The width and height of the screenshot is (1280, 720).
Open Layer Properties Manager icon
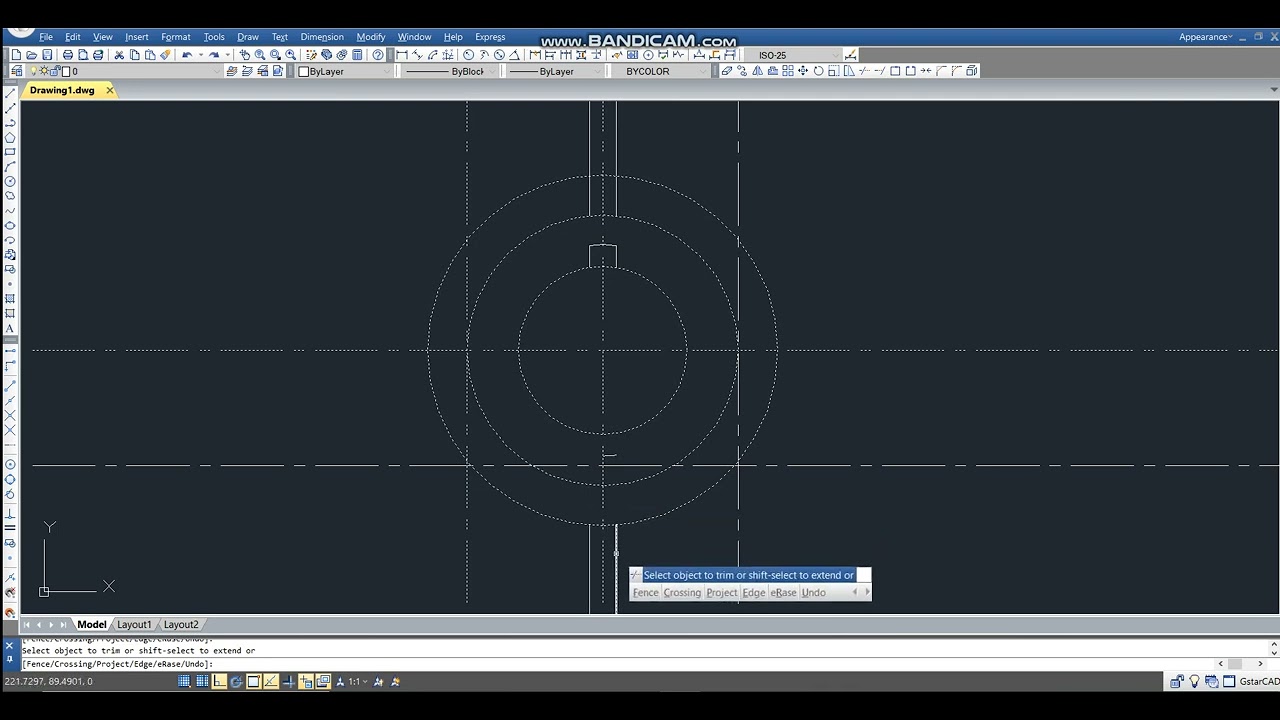coord(17,71)
